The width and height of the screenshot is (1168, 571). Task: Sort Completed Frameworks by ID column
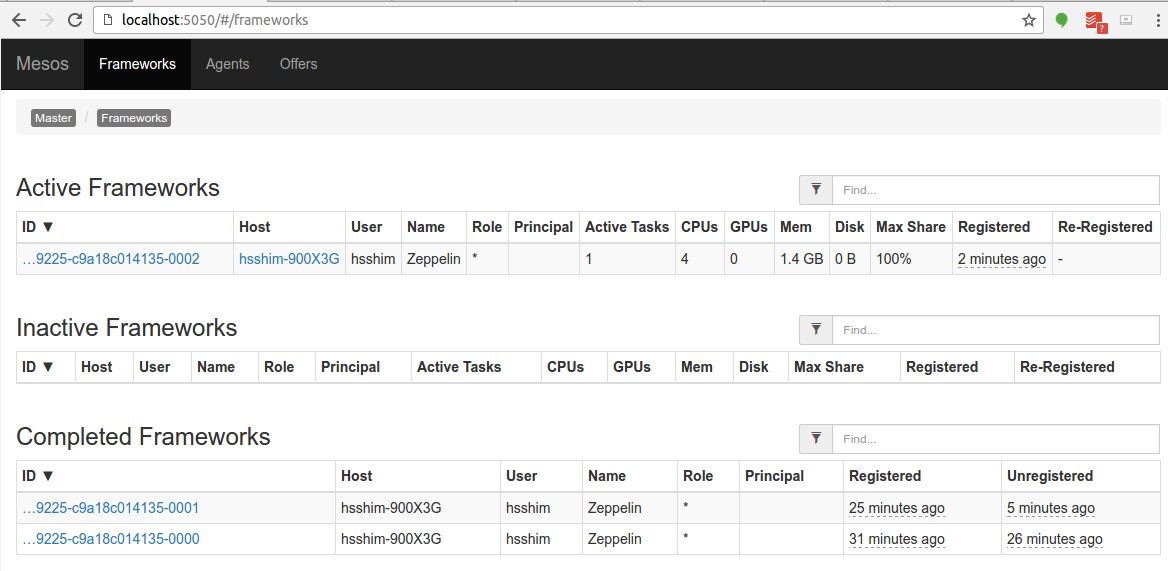tap(38, 476)
